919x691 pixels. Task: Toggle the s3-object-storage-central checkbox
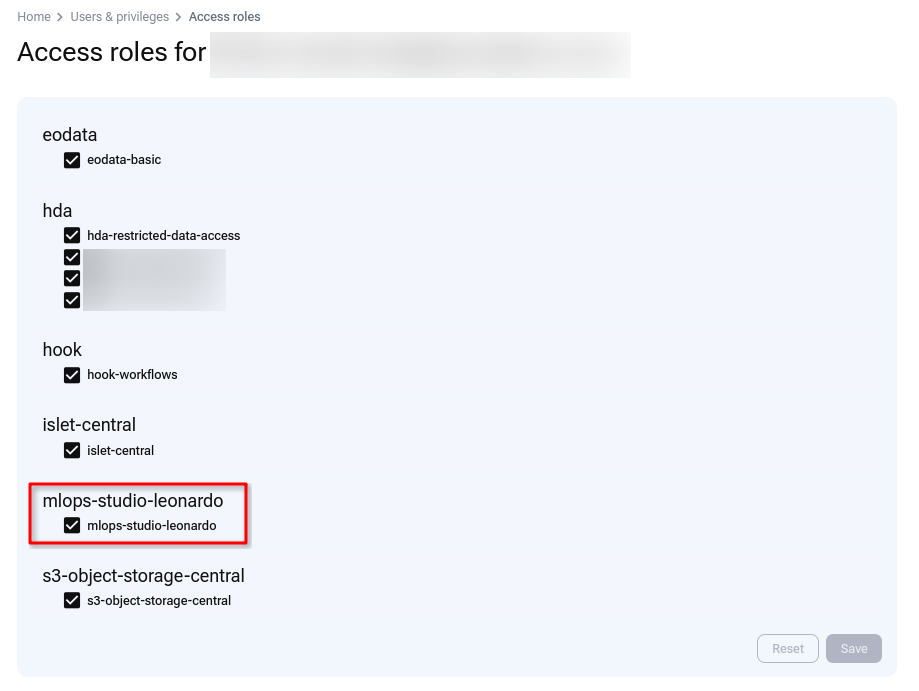(x=72, y=601)
